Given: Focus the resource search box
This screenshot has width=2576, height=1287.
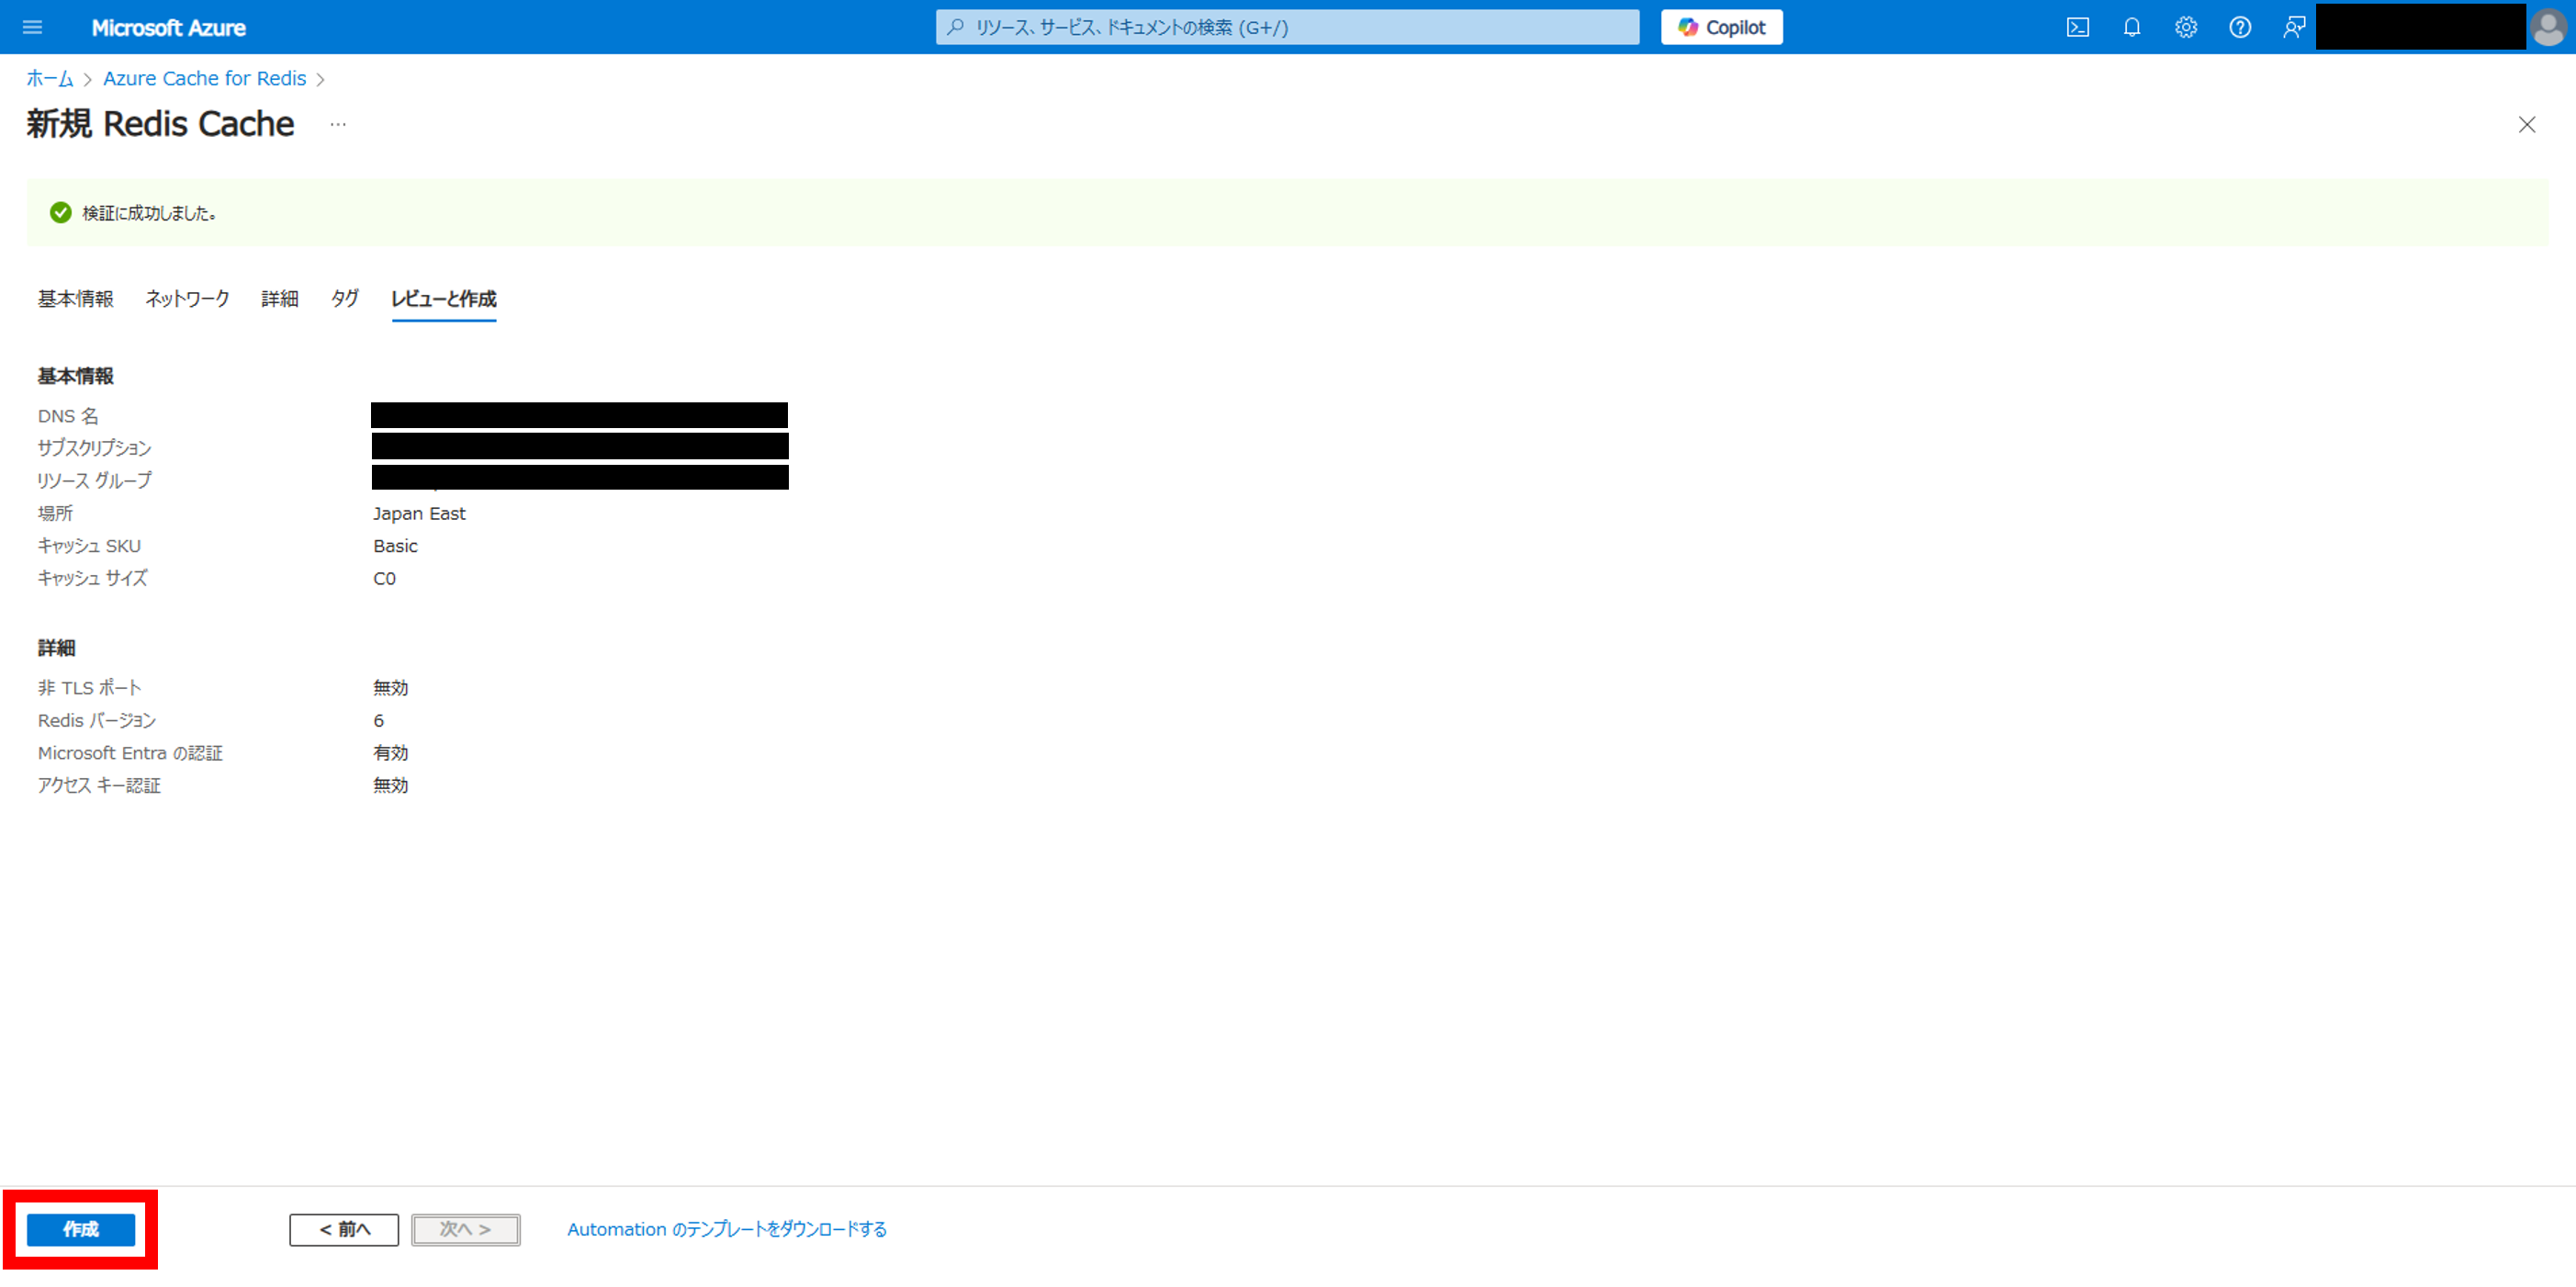Looking at the screenshot, I should [x=1287, y=27].
